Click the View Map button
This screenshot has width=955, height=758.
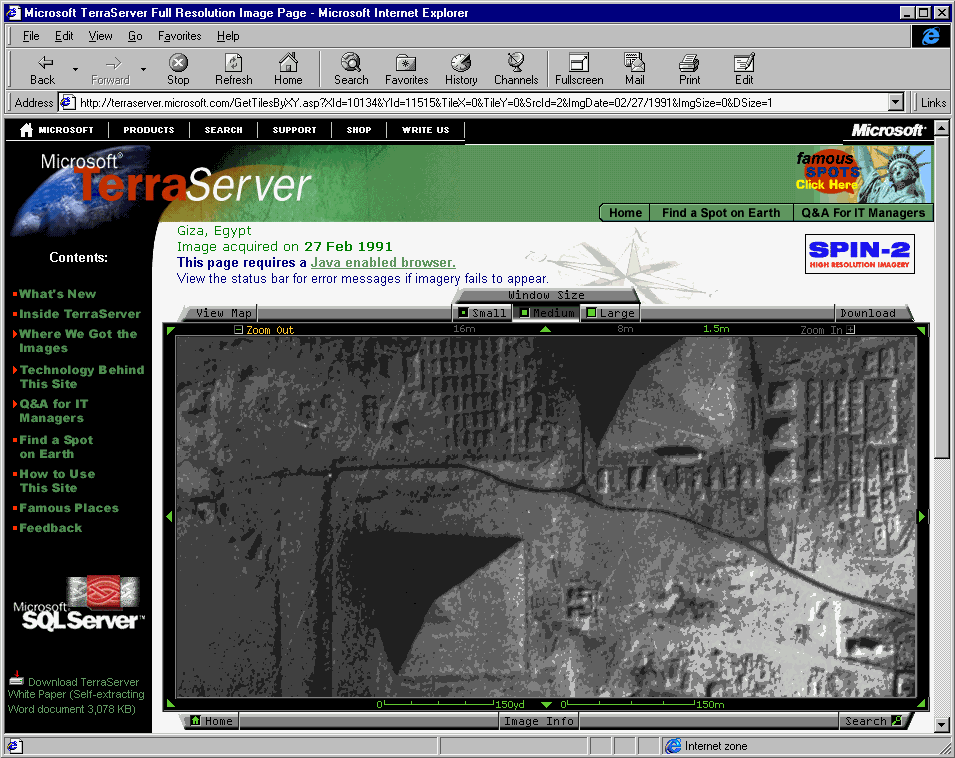point(224,313)
